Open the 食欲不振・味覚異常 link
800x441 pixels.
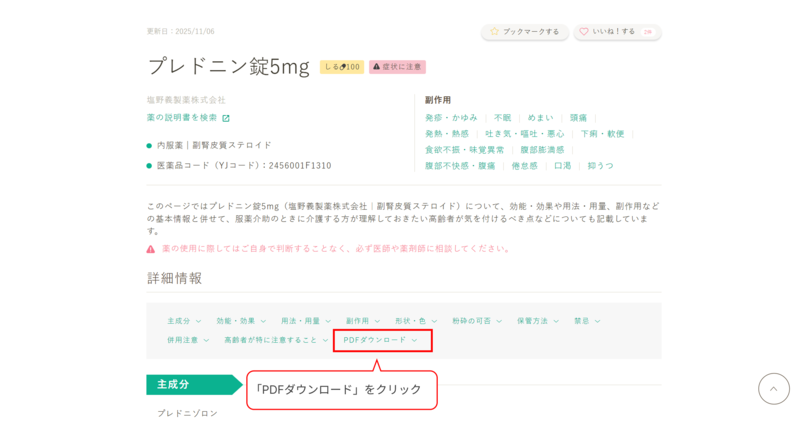click(x=464, y=150)
